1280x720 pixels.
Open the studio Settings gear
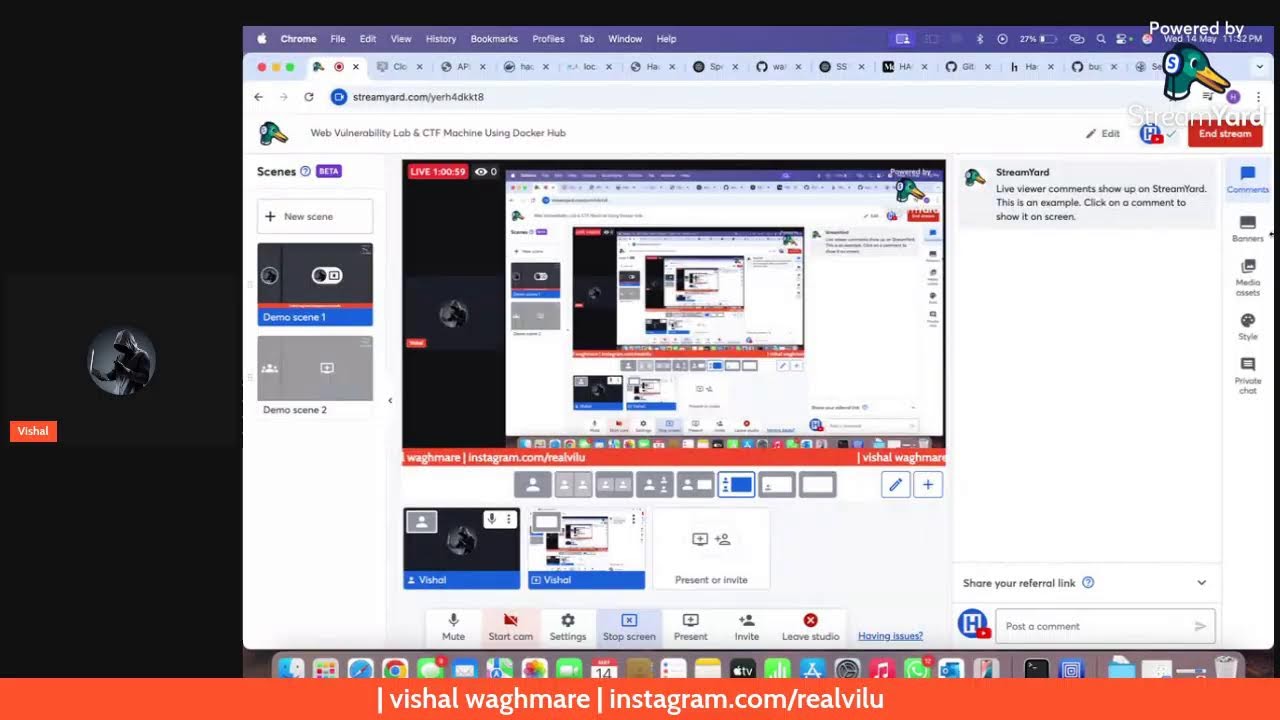tap(567, 627)
